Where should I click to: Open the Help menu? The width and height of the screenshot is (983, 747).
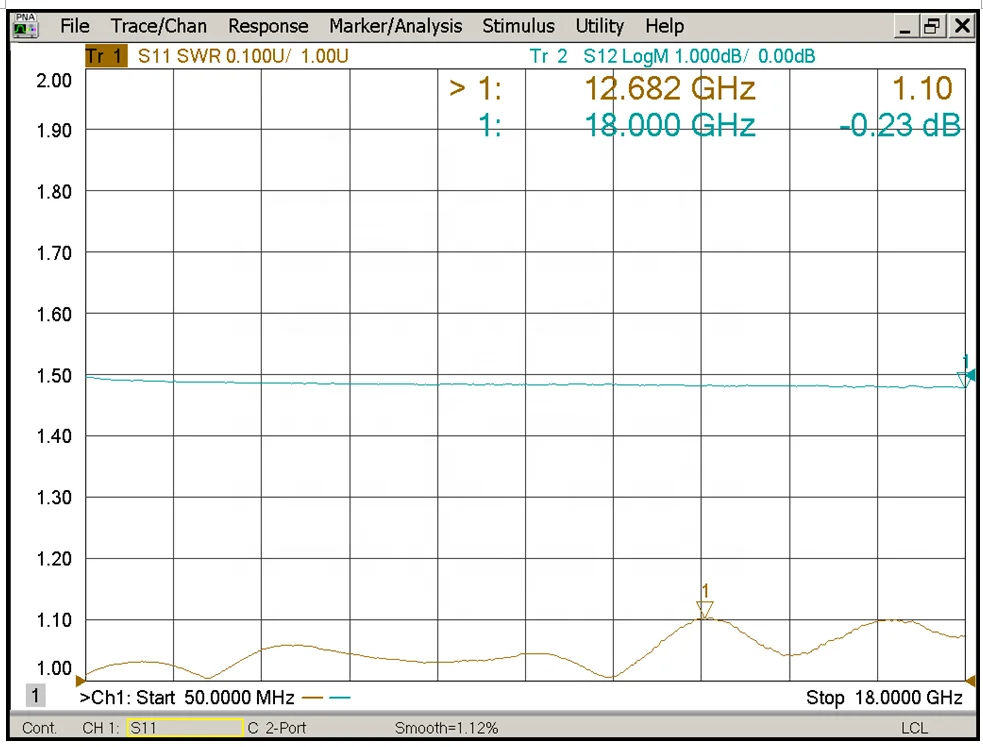(x=664, y=27)
